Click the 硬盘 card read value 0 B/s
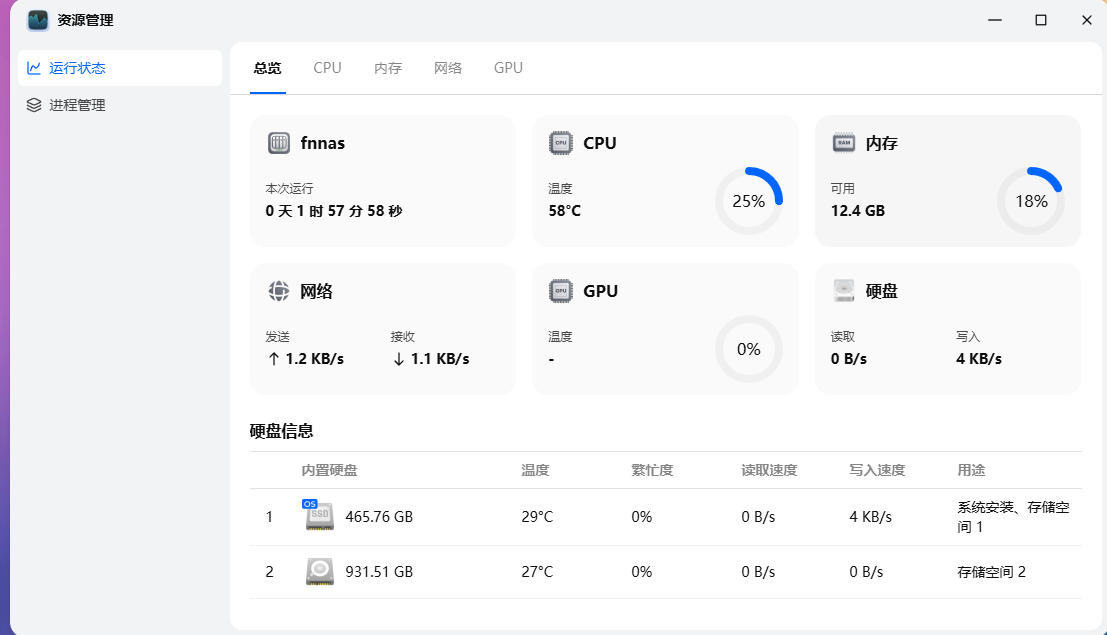 (x=849, y=359)
